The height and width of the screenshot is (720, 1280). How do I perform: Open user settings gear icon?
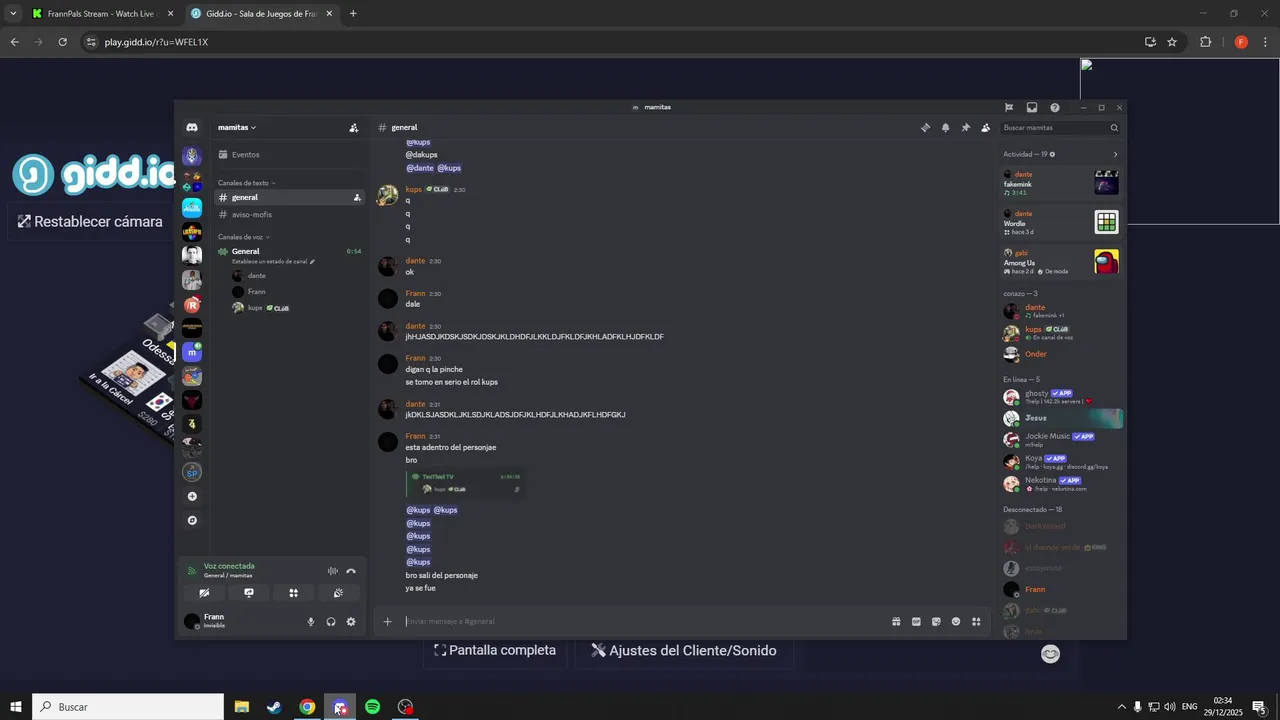pos(351,621)
